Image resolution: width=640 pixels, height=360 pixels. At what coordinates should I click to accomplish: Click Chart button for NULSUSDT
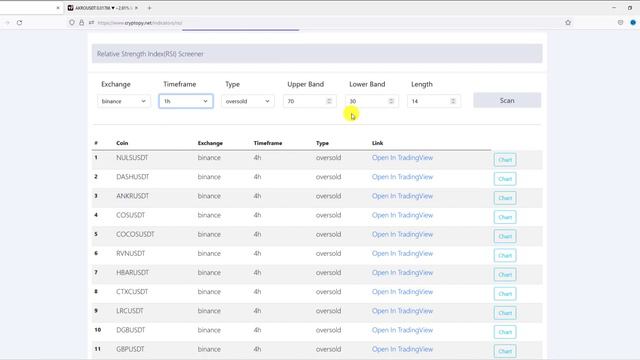coord(505,160)
